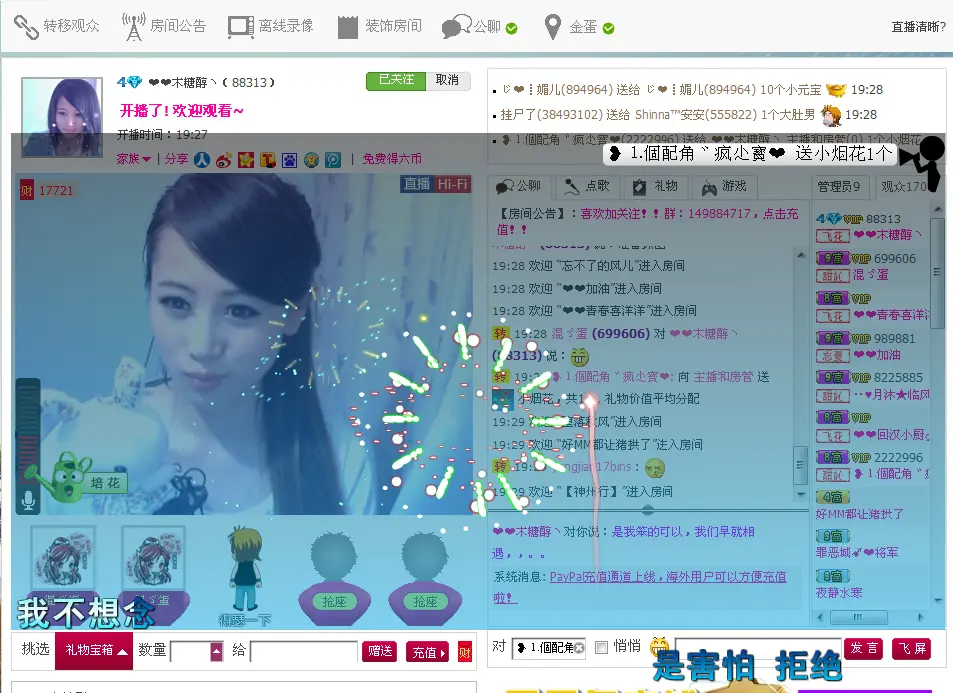Open the 数量 quantity dropdown arrow
Viewport: 953px width, 693px height.
click(216, 652)
